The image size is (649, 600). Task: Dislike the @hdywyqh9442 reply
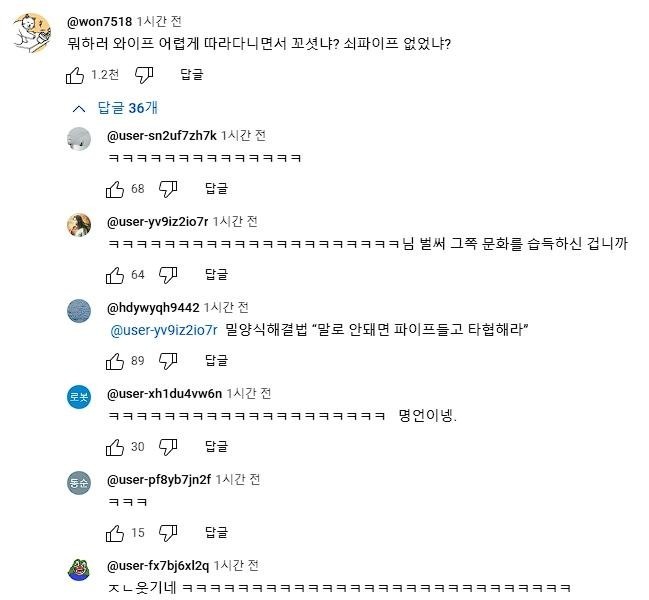coord(168,360)
